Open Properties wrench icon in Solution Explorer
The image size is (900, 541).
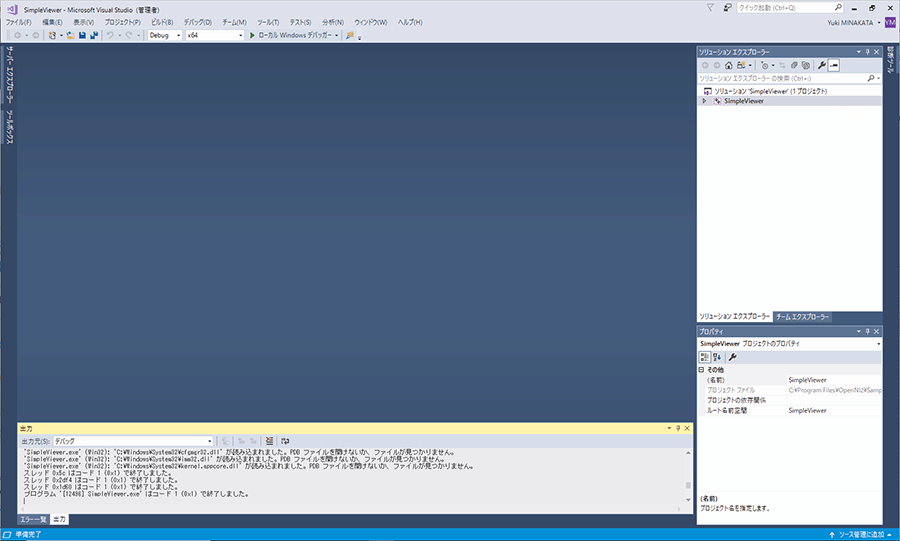[821, 65]
